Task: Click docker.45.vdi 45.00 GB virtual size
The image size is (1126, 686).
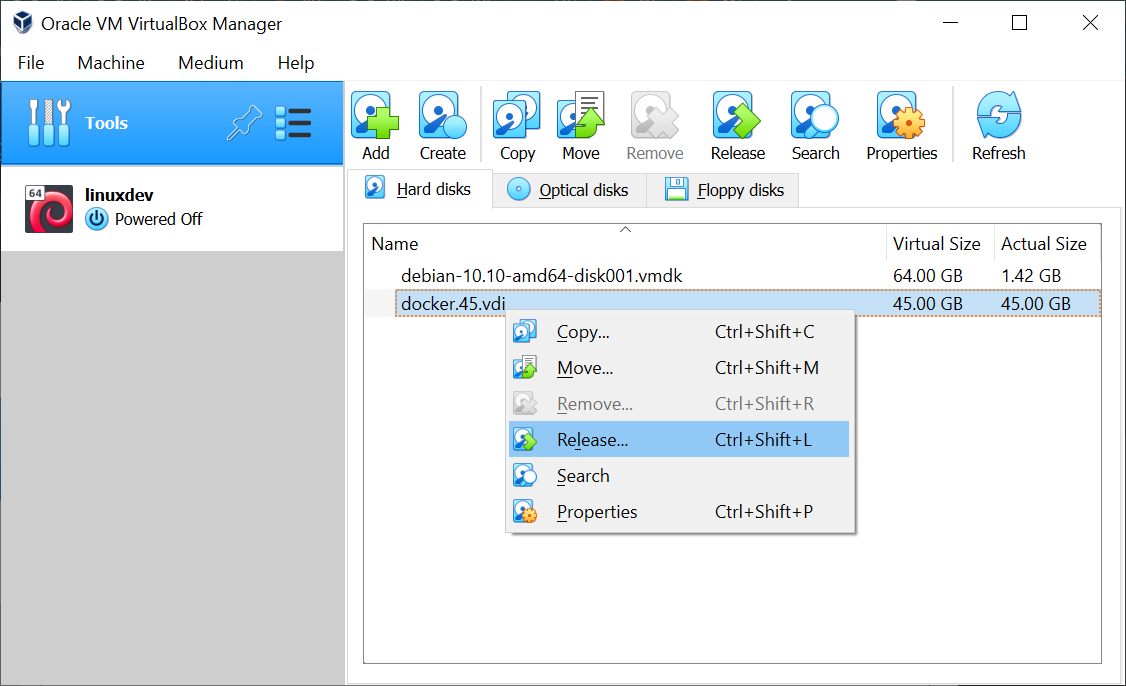Action: coord(927,304)
